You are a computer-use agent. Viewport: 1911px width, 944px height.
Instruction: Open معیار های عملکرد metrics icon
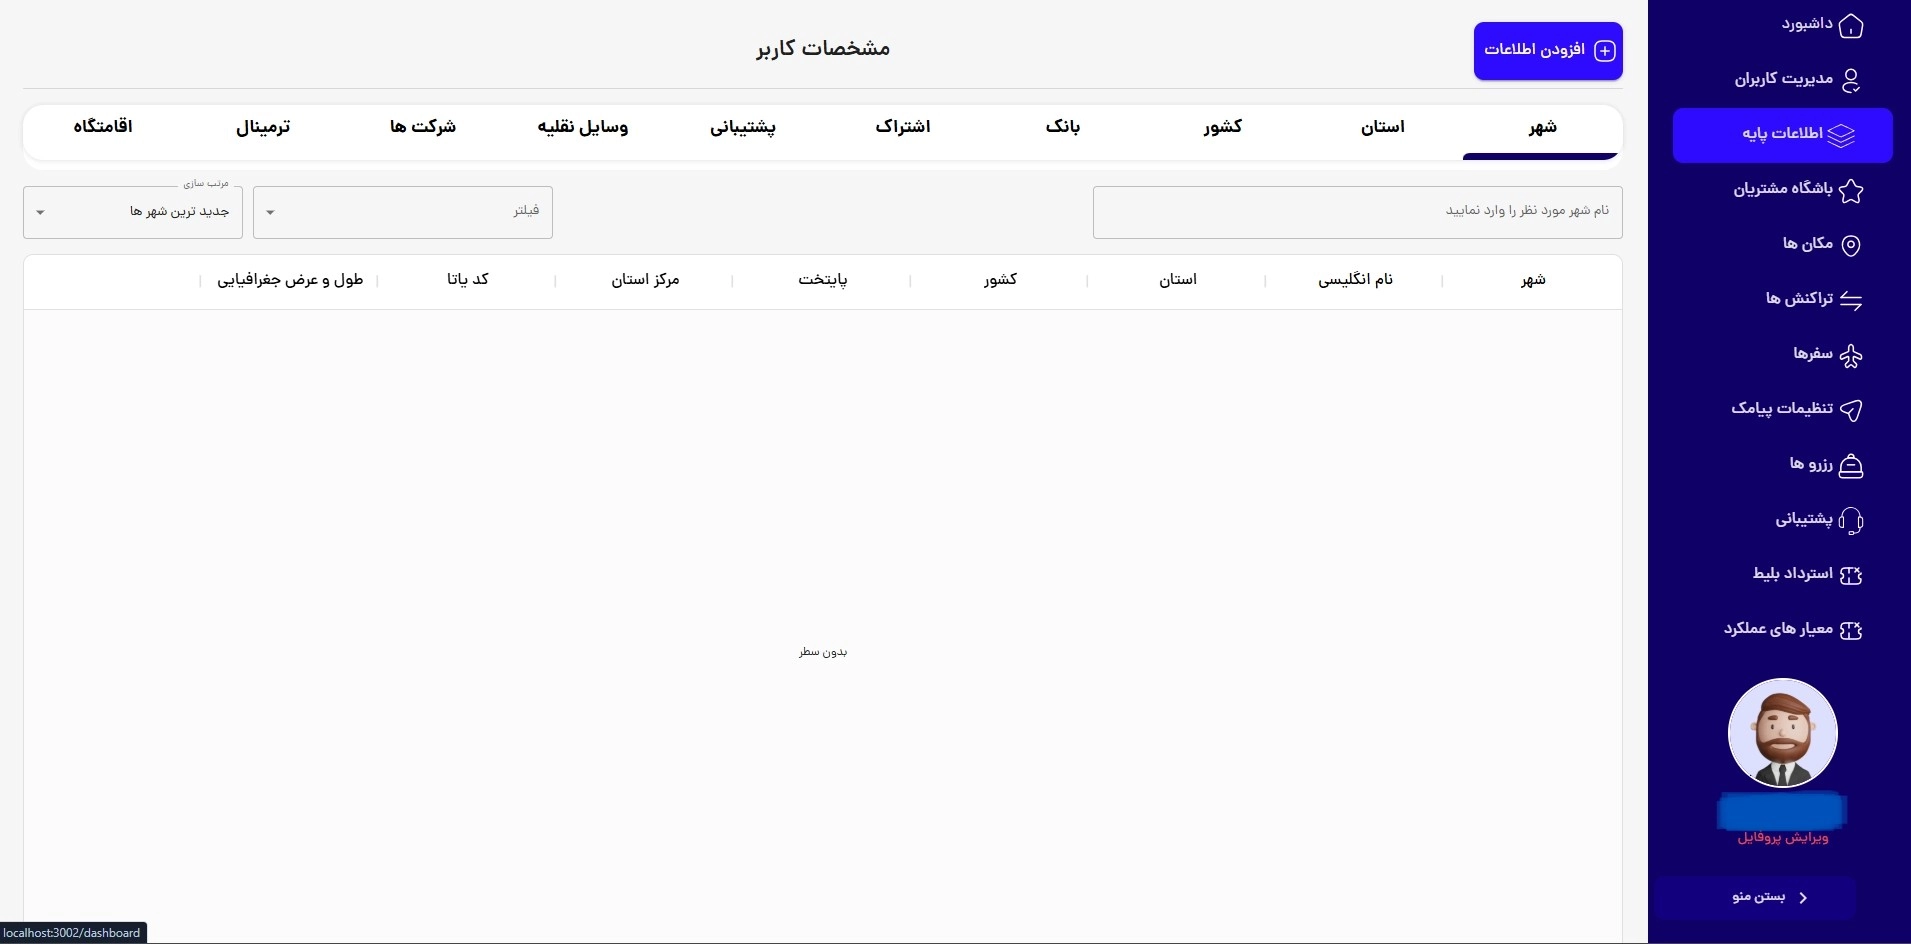(1852, 630)
